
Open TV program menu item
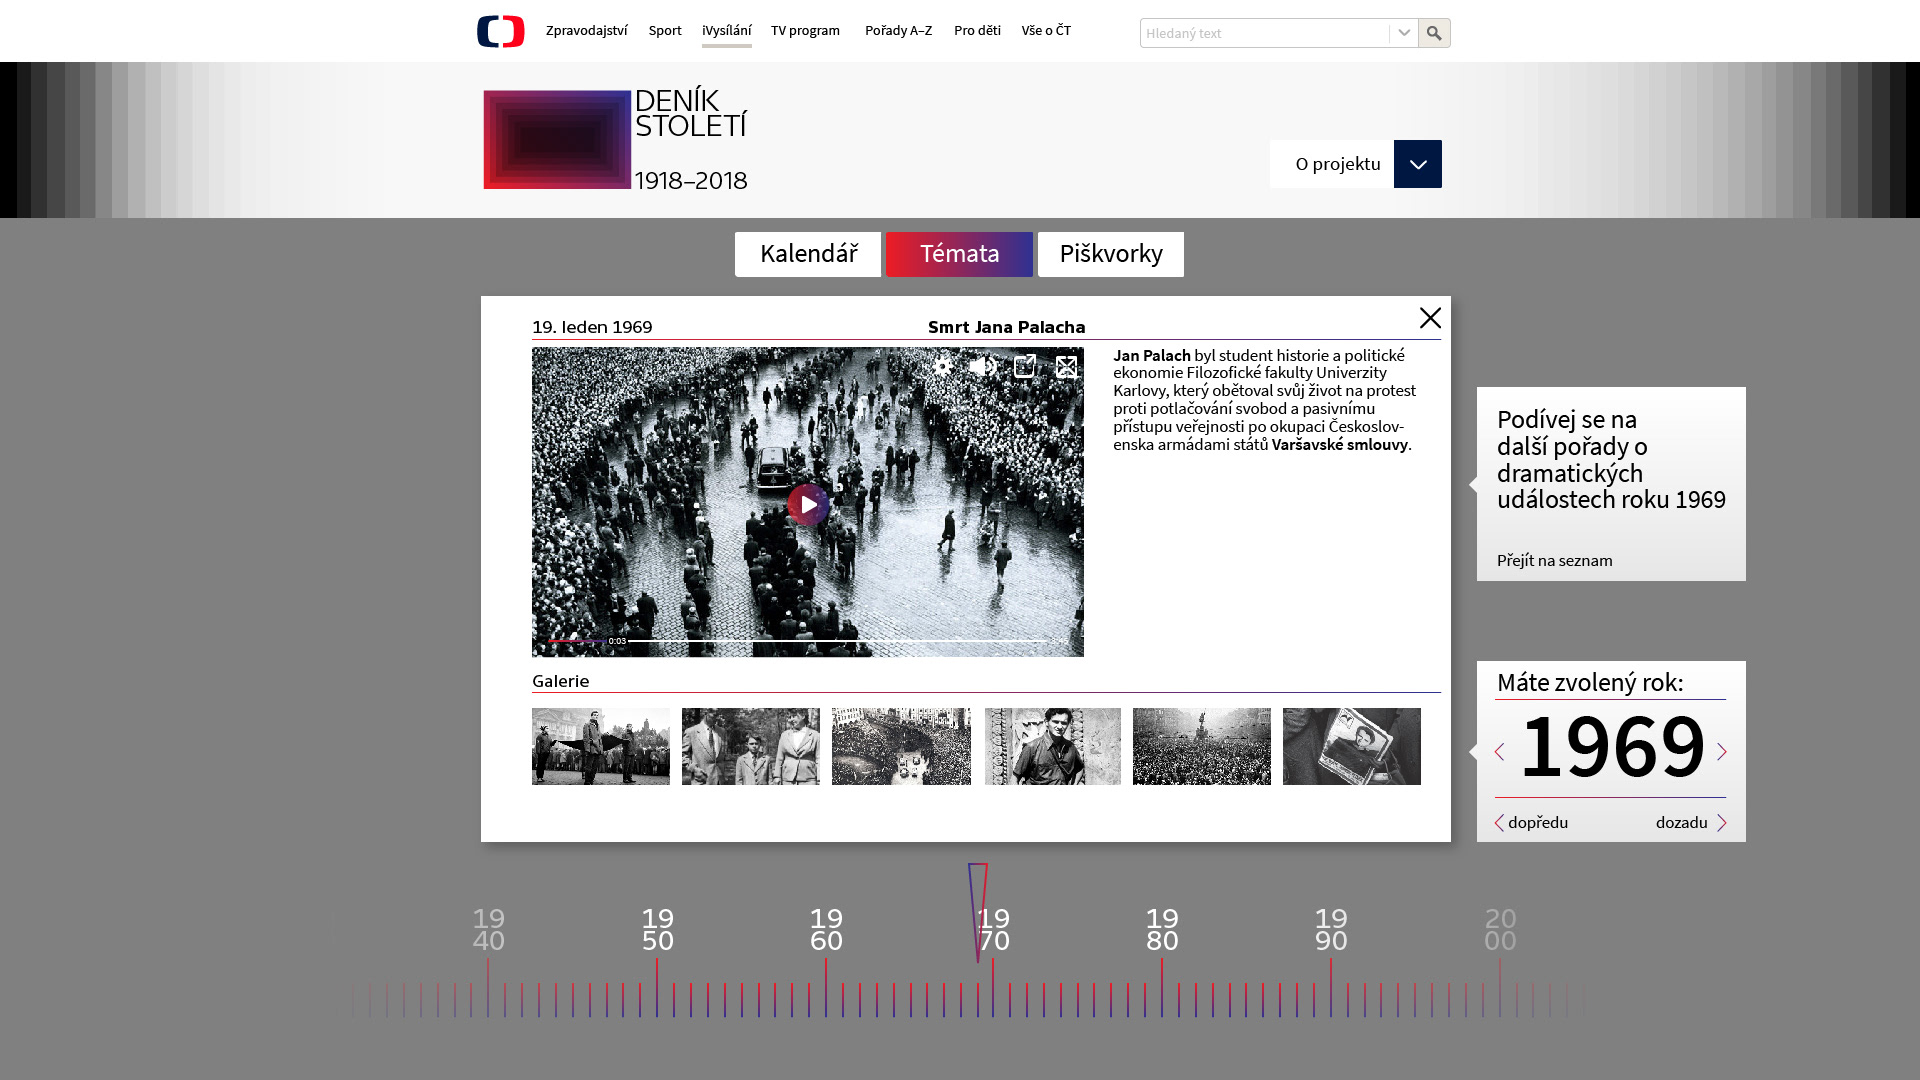pyautogui.click(x=805, y=31)
